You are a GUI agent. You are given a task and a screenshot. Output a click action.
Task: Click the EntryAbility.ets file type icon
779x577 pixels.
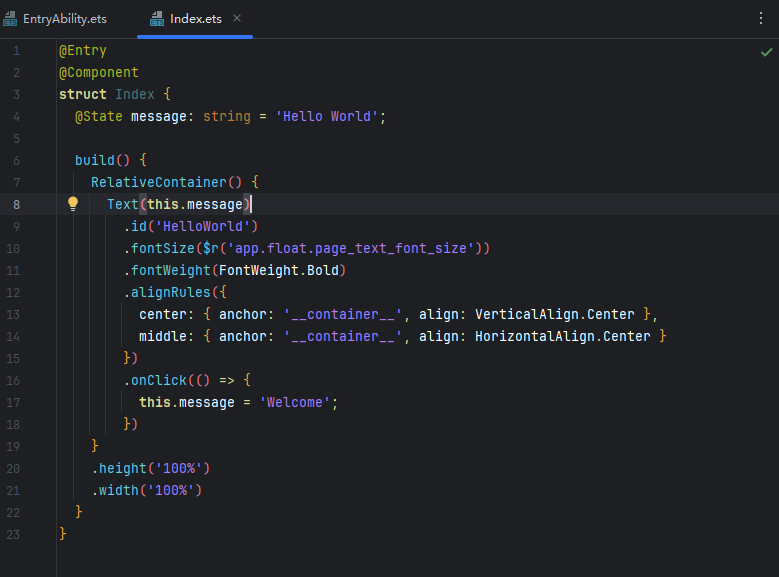[x=10, y=19]
